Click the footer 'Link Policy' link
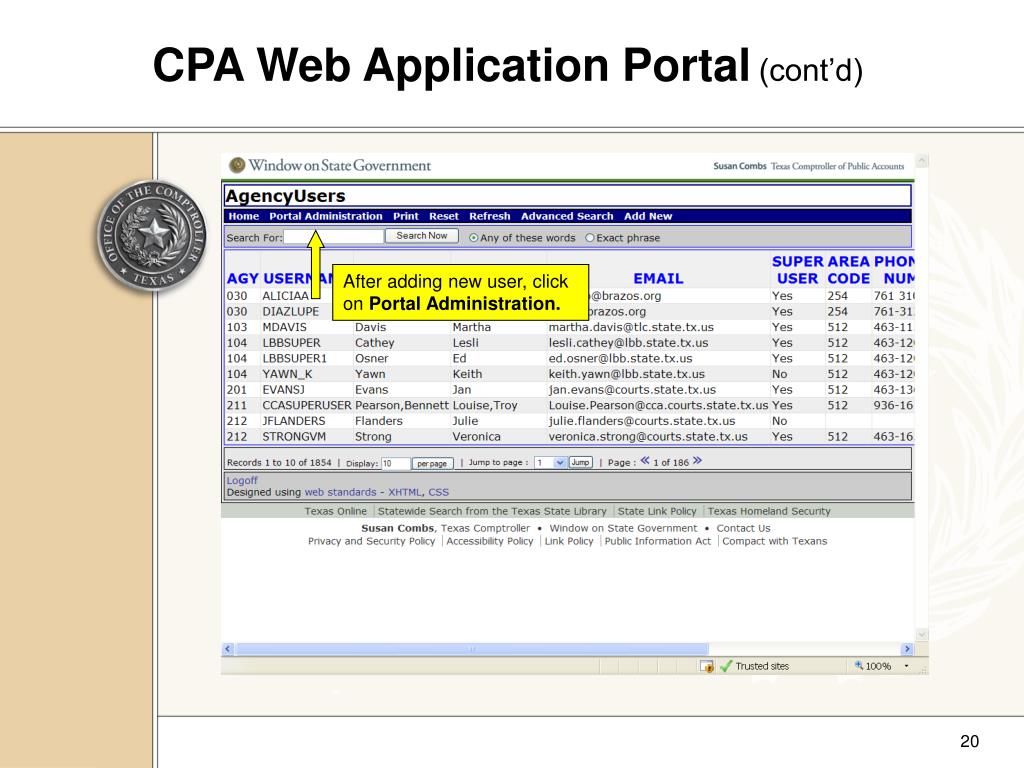 pos(569,541)
